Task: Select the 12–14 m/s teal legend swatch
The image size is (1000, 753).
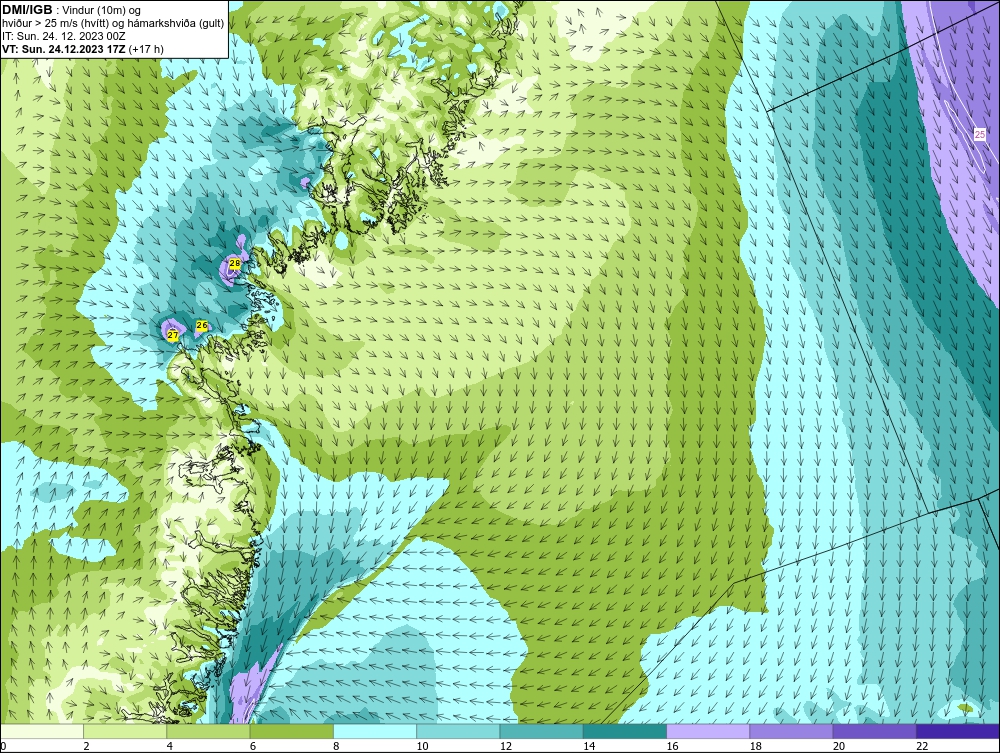Action: 541,731
